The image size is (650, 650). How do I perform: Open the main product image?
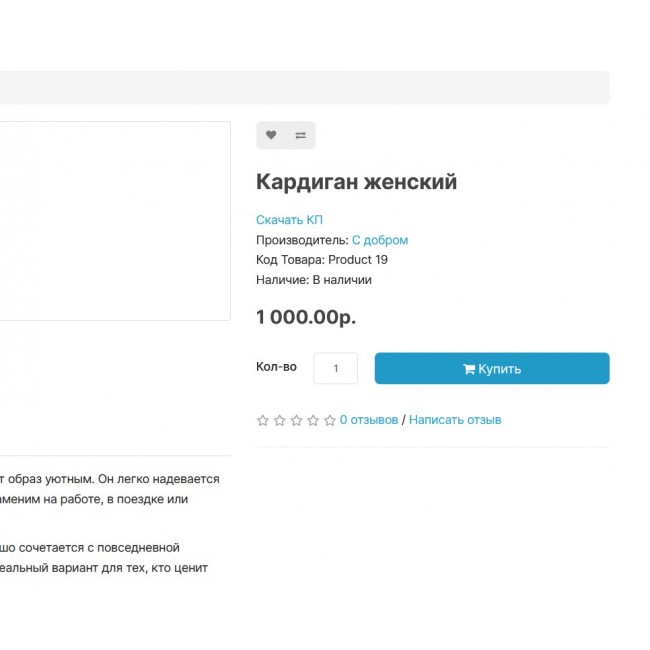tap(115, 220)
